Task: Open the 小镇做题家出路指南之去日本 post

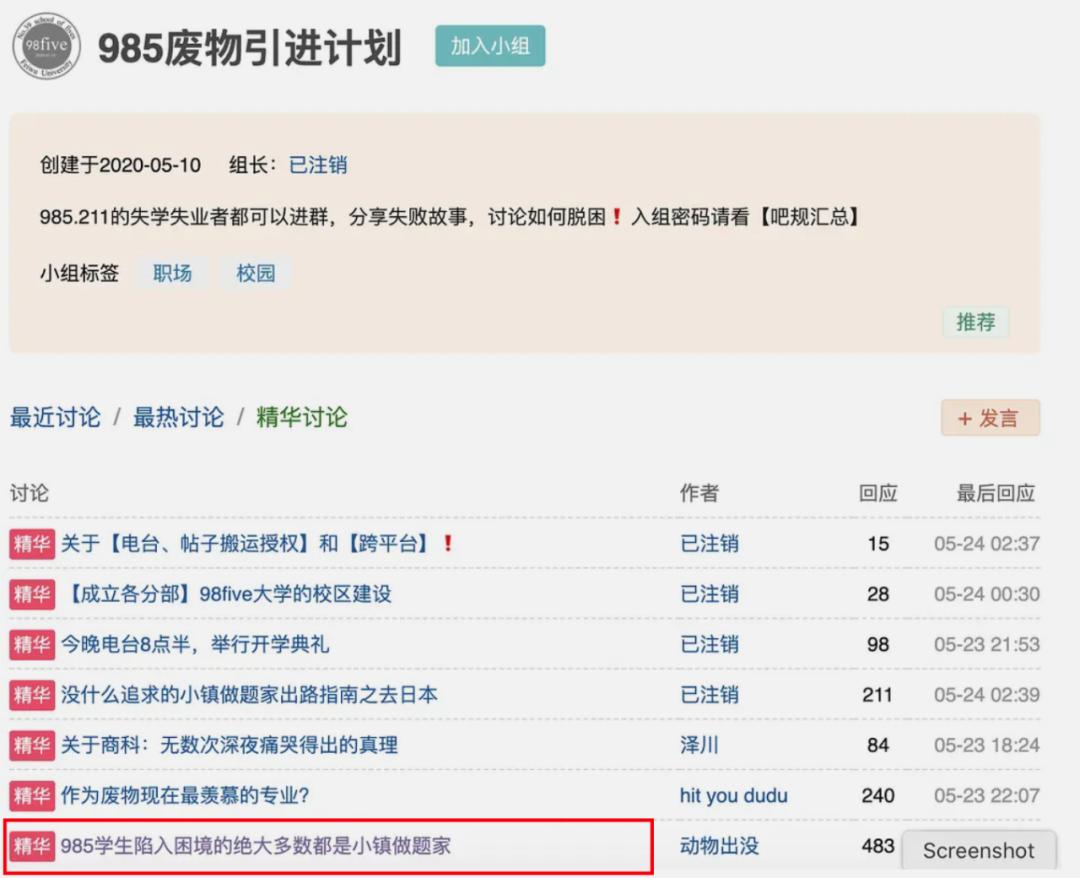Action: click(249, 694)
